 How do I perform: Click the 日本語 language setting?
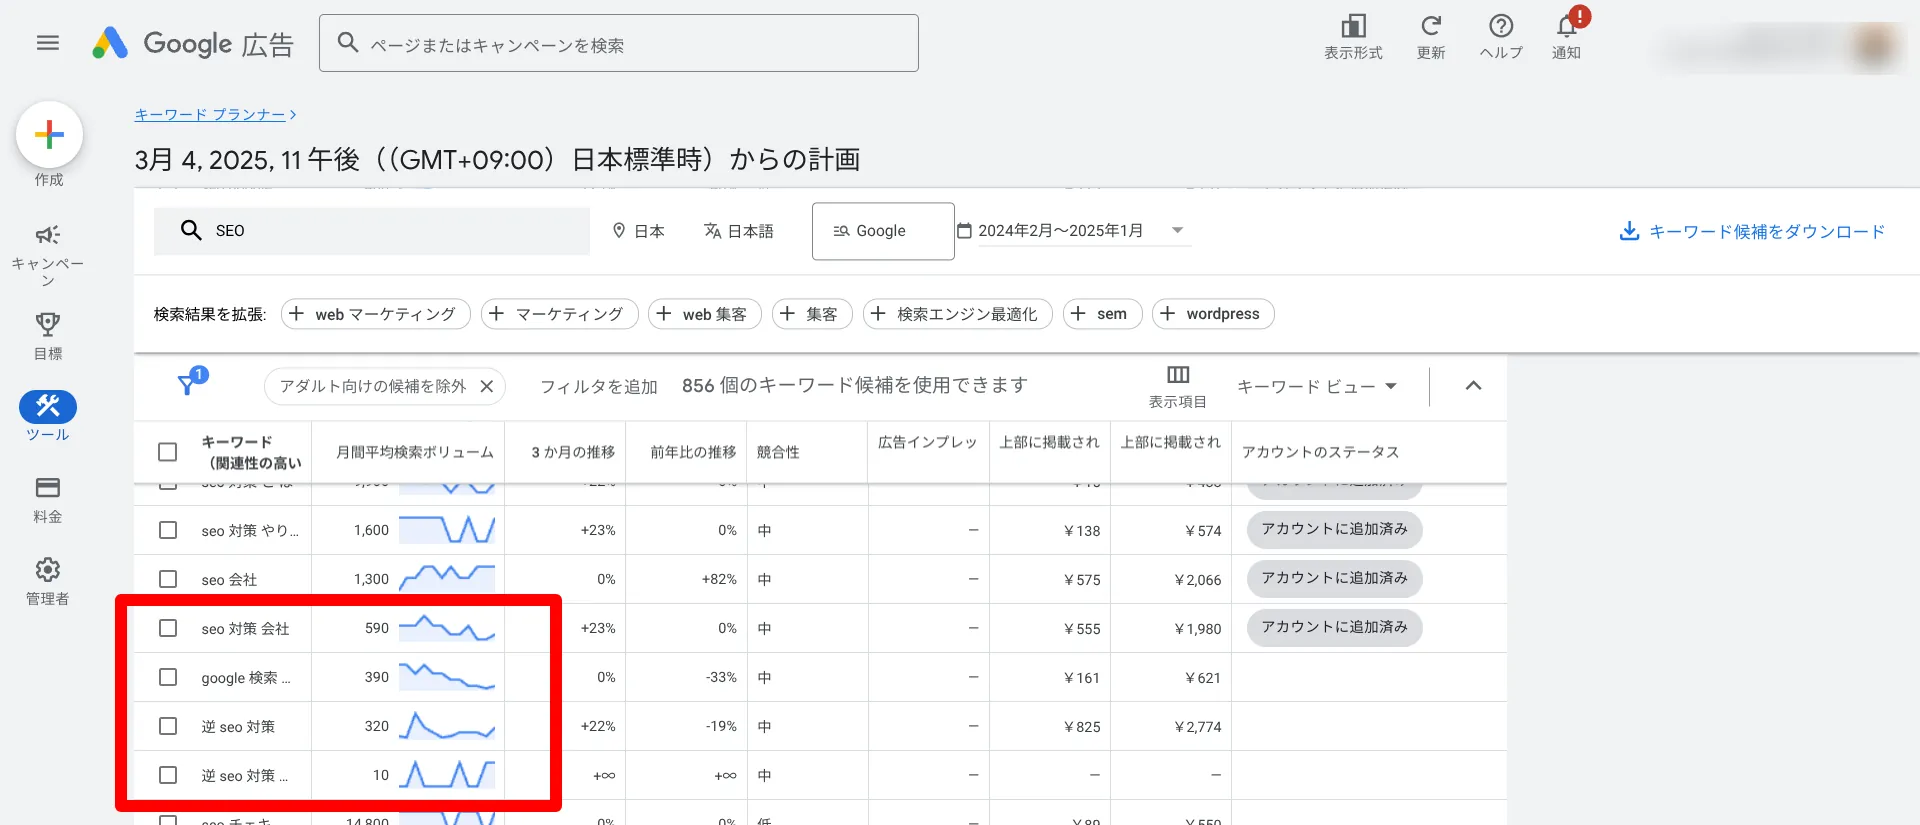739,231
